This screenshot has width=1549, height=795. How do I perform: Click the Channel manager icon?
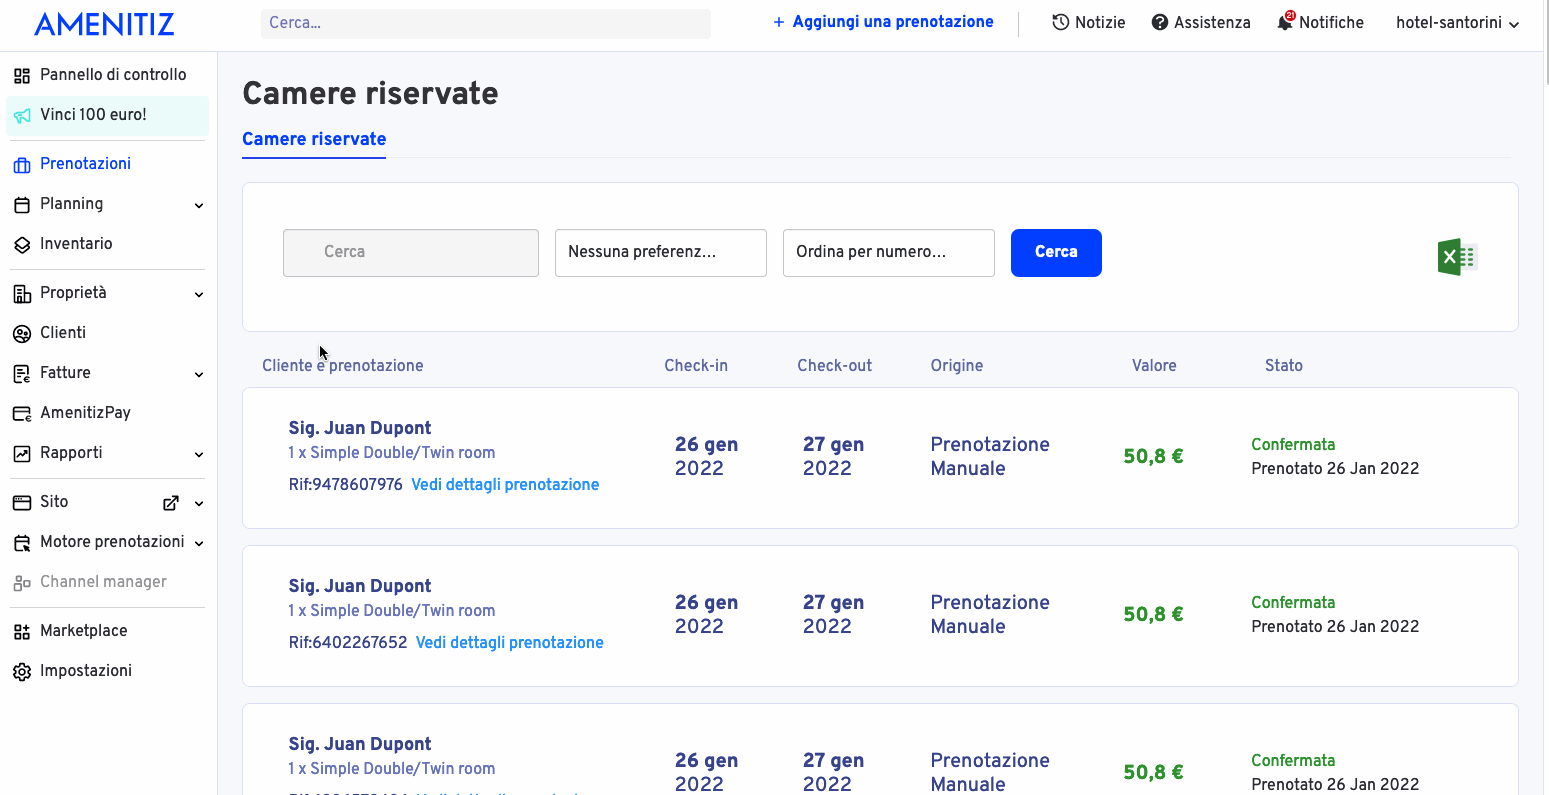pyautogui.click(x=22, y=583)
